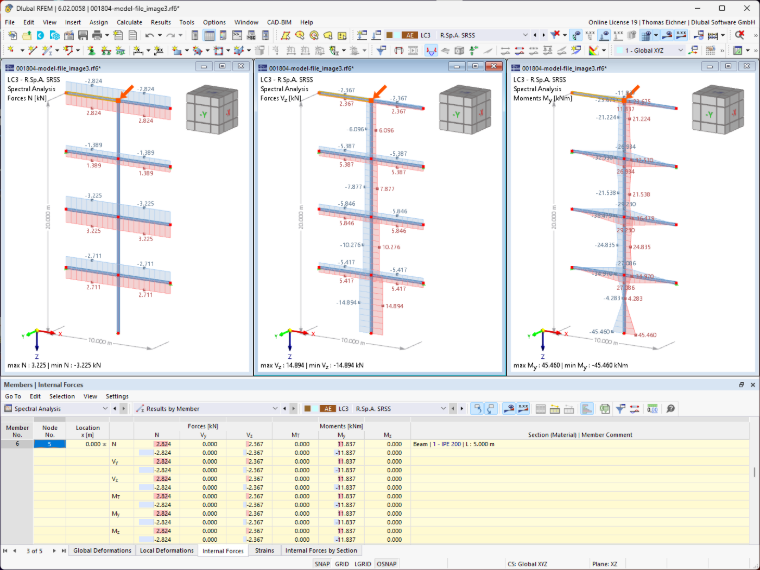Image resolution: width=760 pixels, height=570 pixels.
Task: Click the red-X delete results icon
Action: point(739,35)
